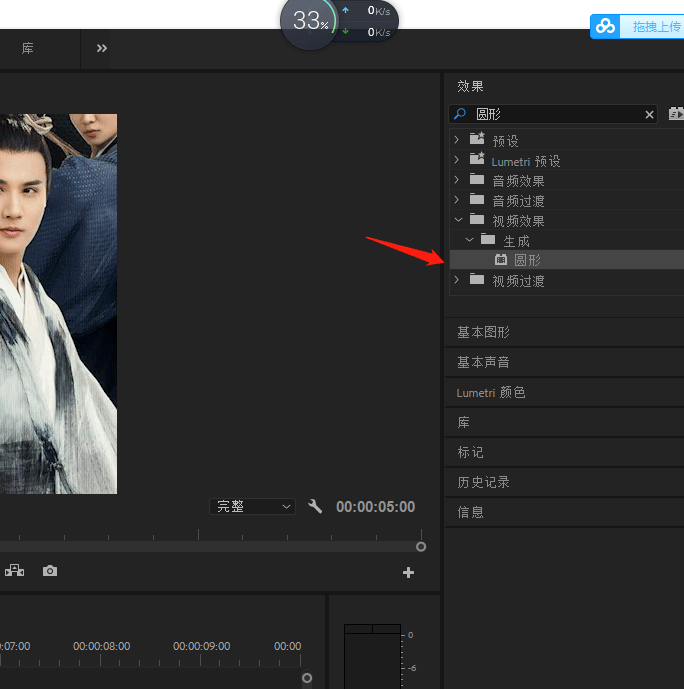Click the accelerated effects filter icon
This screenshot has height=689, width=684.
(676, 114)
